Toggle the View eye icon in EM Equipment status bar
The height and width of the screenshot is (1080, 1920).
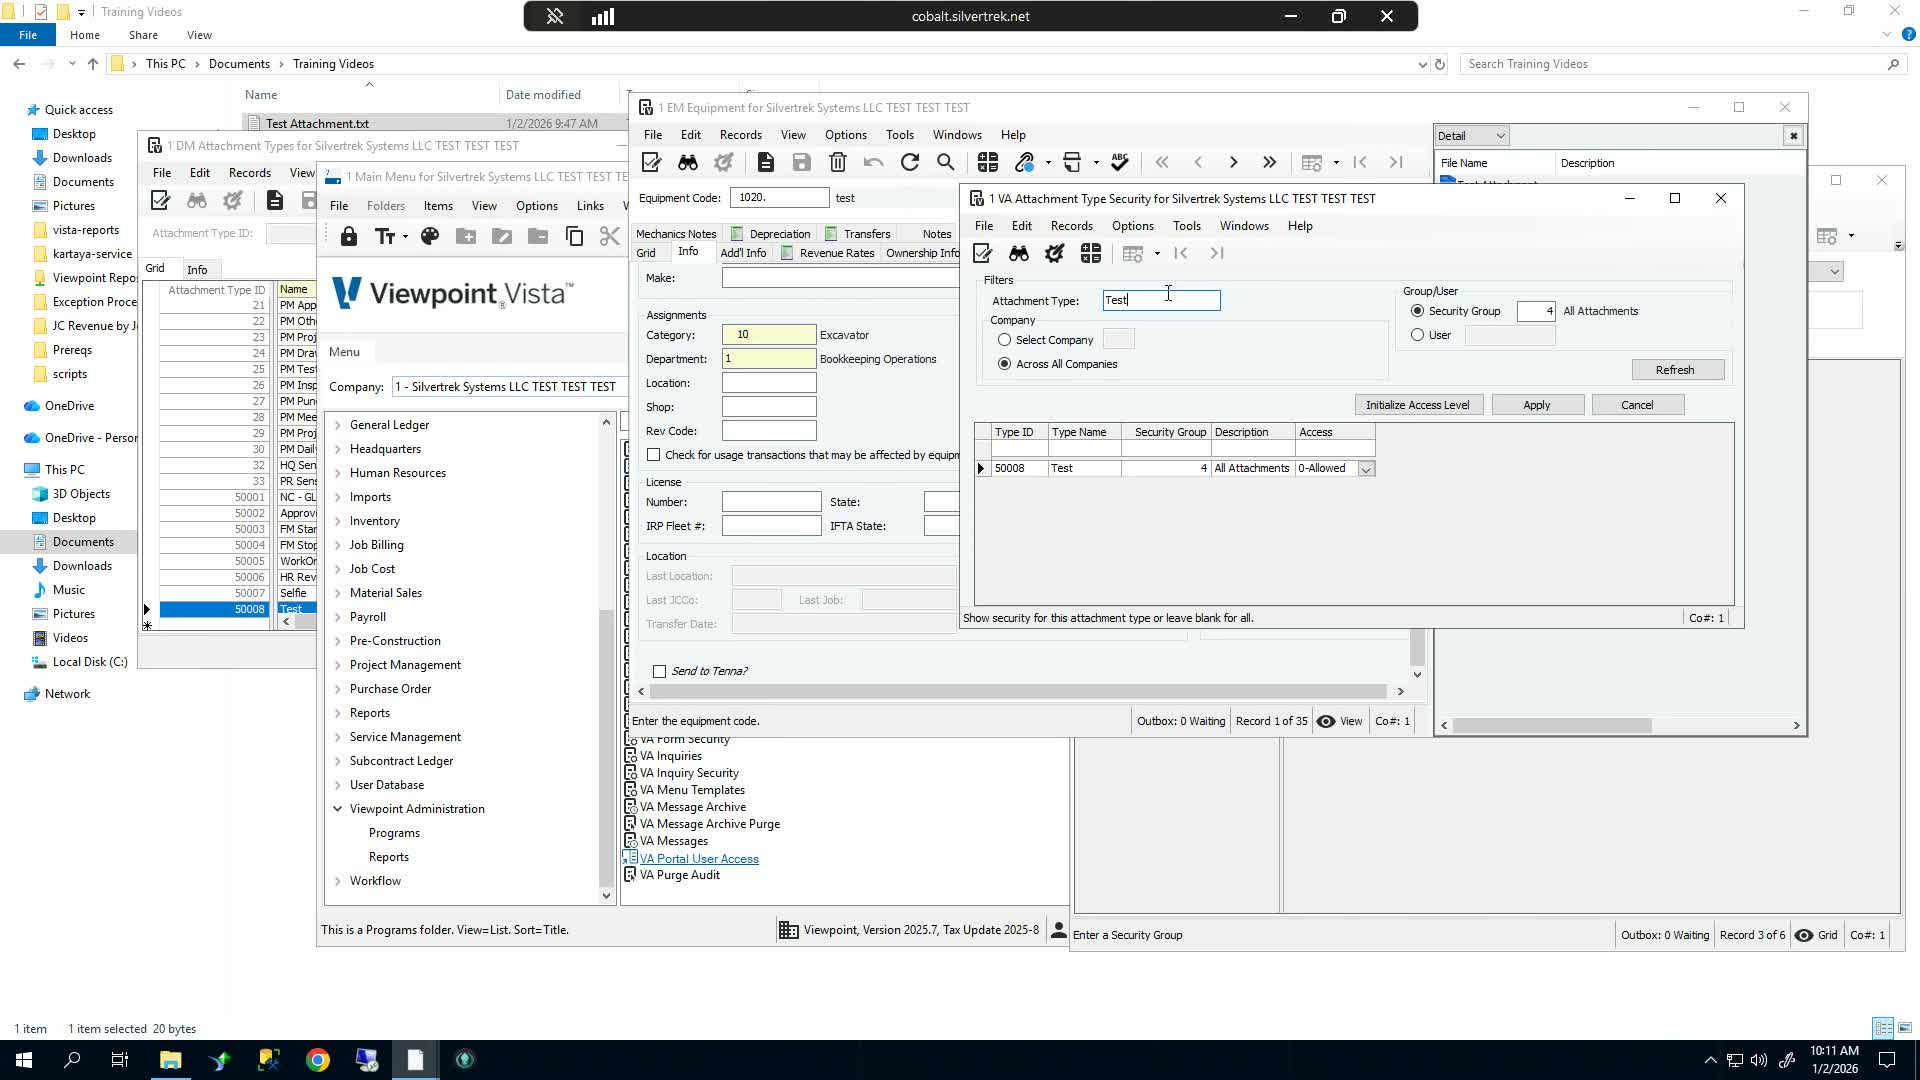coord(1326,721)
